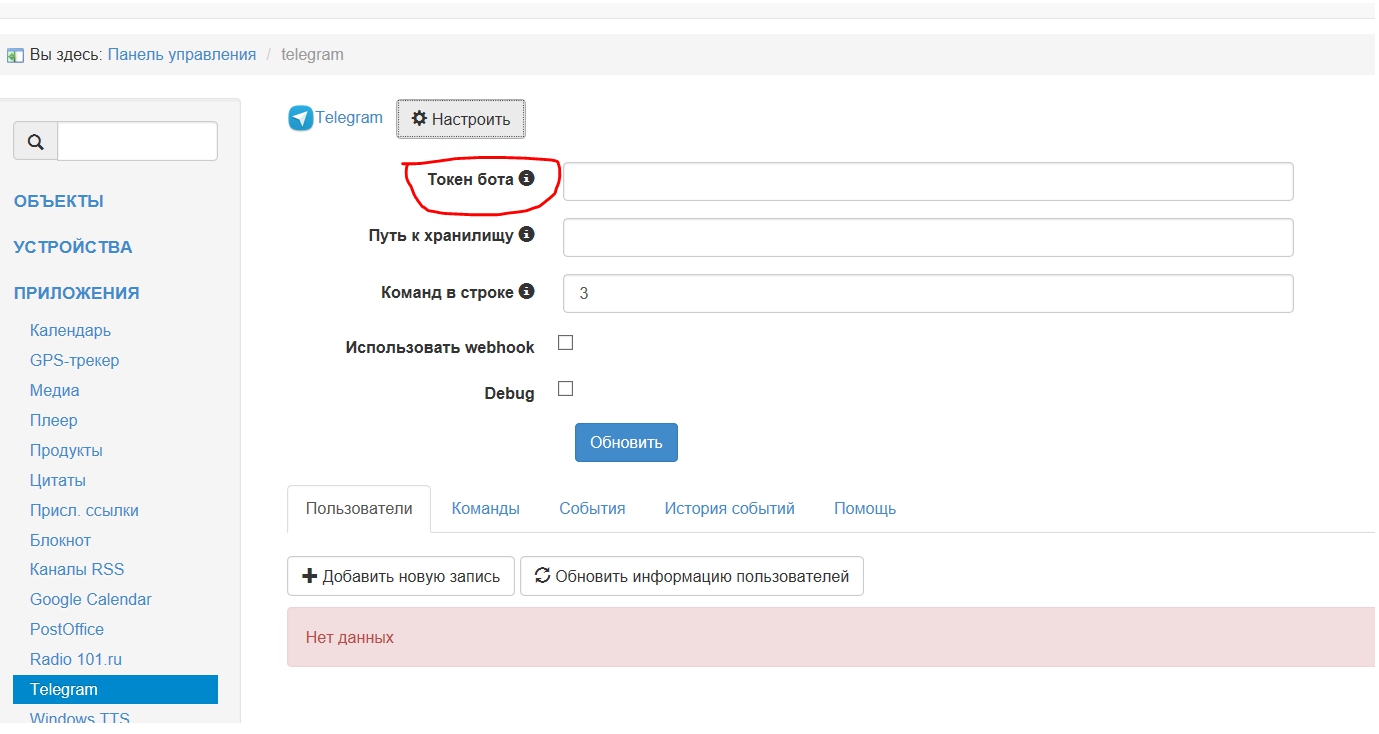1379x734 pixels.
Task: Open Цитаты in the sidebar
Action: (58, 480)
